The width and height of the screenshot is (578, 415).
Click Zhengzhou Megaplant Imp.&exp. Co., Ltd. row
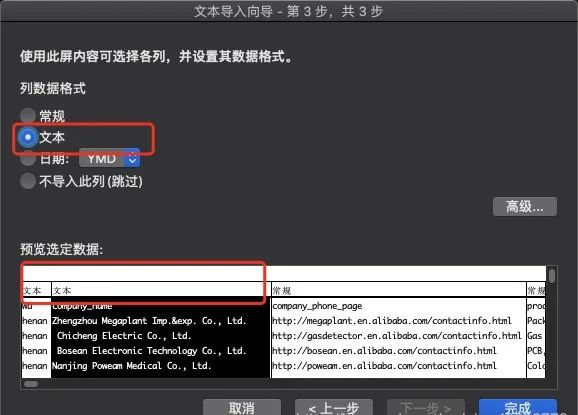pyautogui.click(x=149, y=321)
